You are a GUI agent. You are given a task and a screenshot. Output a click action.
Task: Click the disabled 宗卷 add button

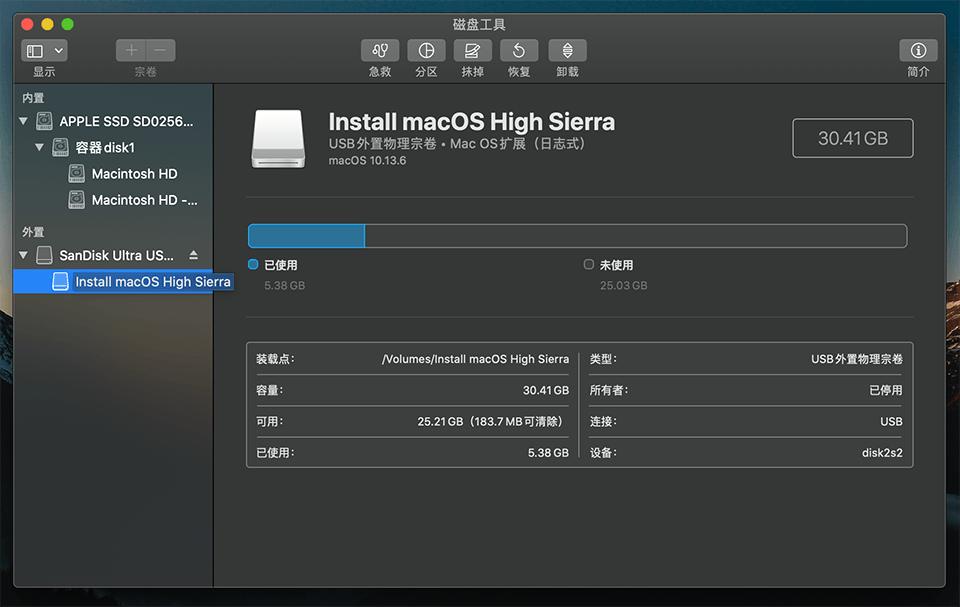(x=131, y=49)
